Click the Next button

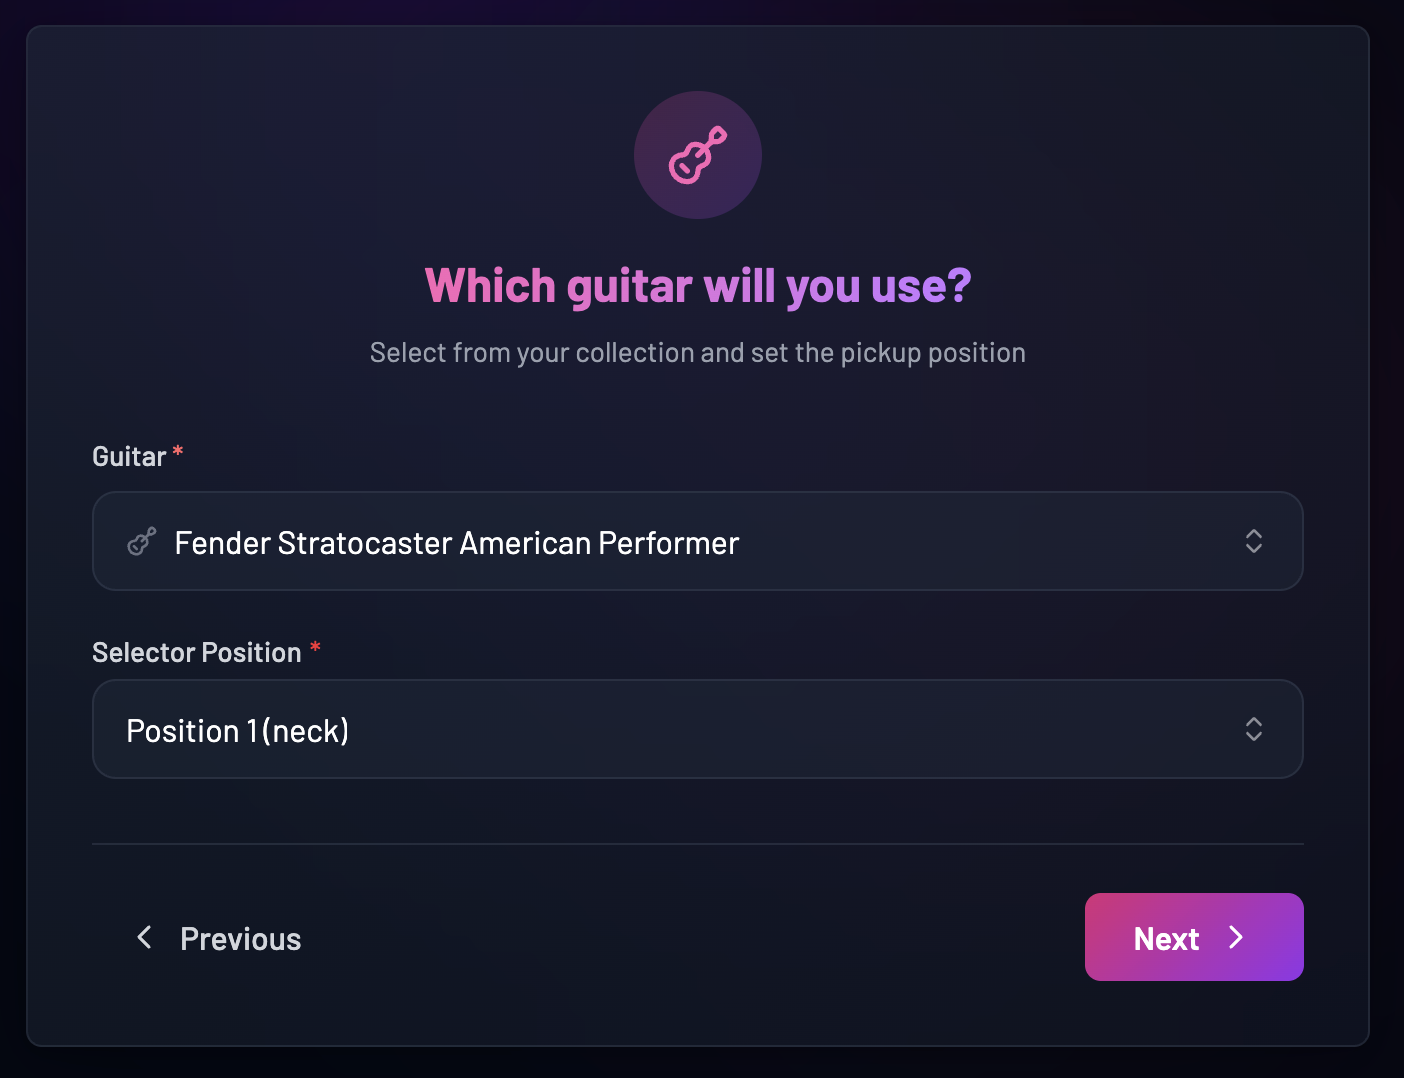point(1194,937)
